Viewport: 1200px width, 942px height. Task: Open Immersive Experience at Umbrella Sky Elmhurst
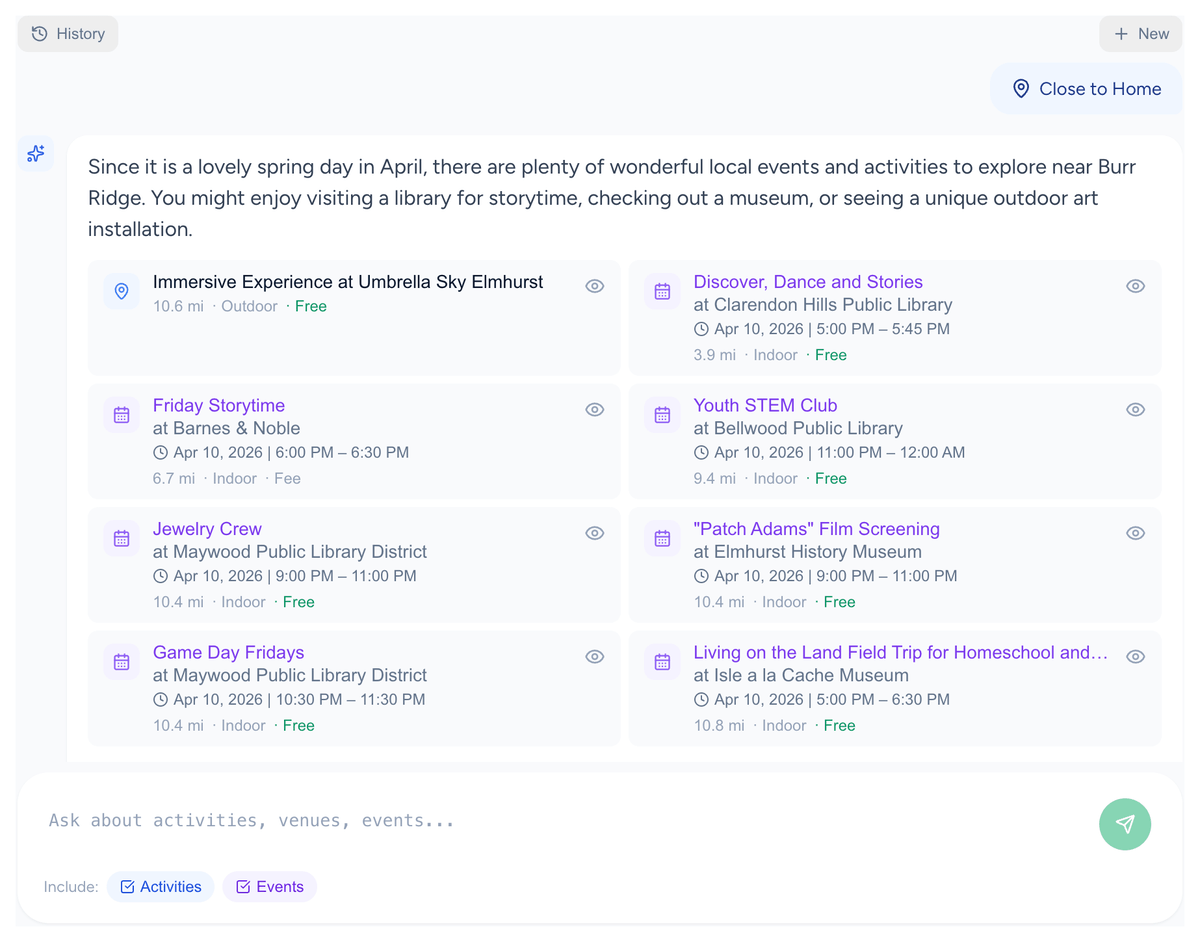tap(348, 282)
